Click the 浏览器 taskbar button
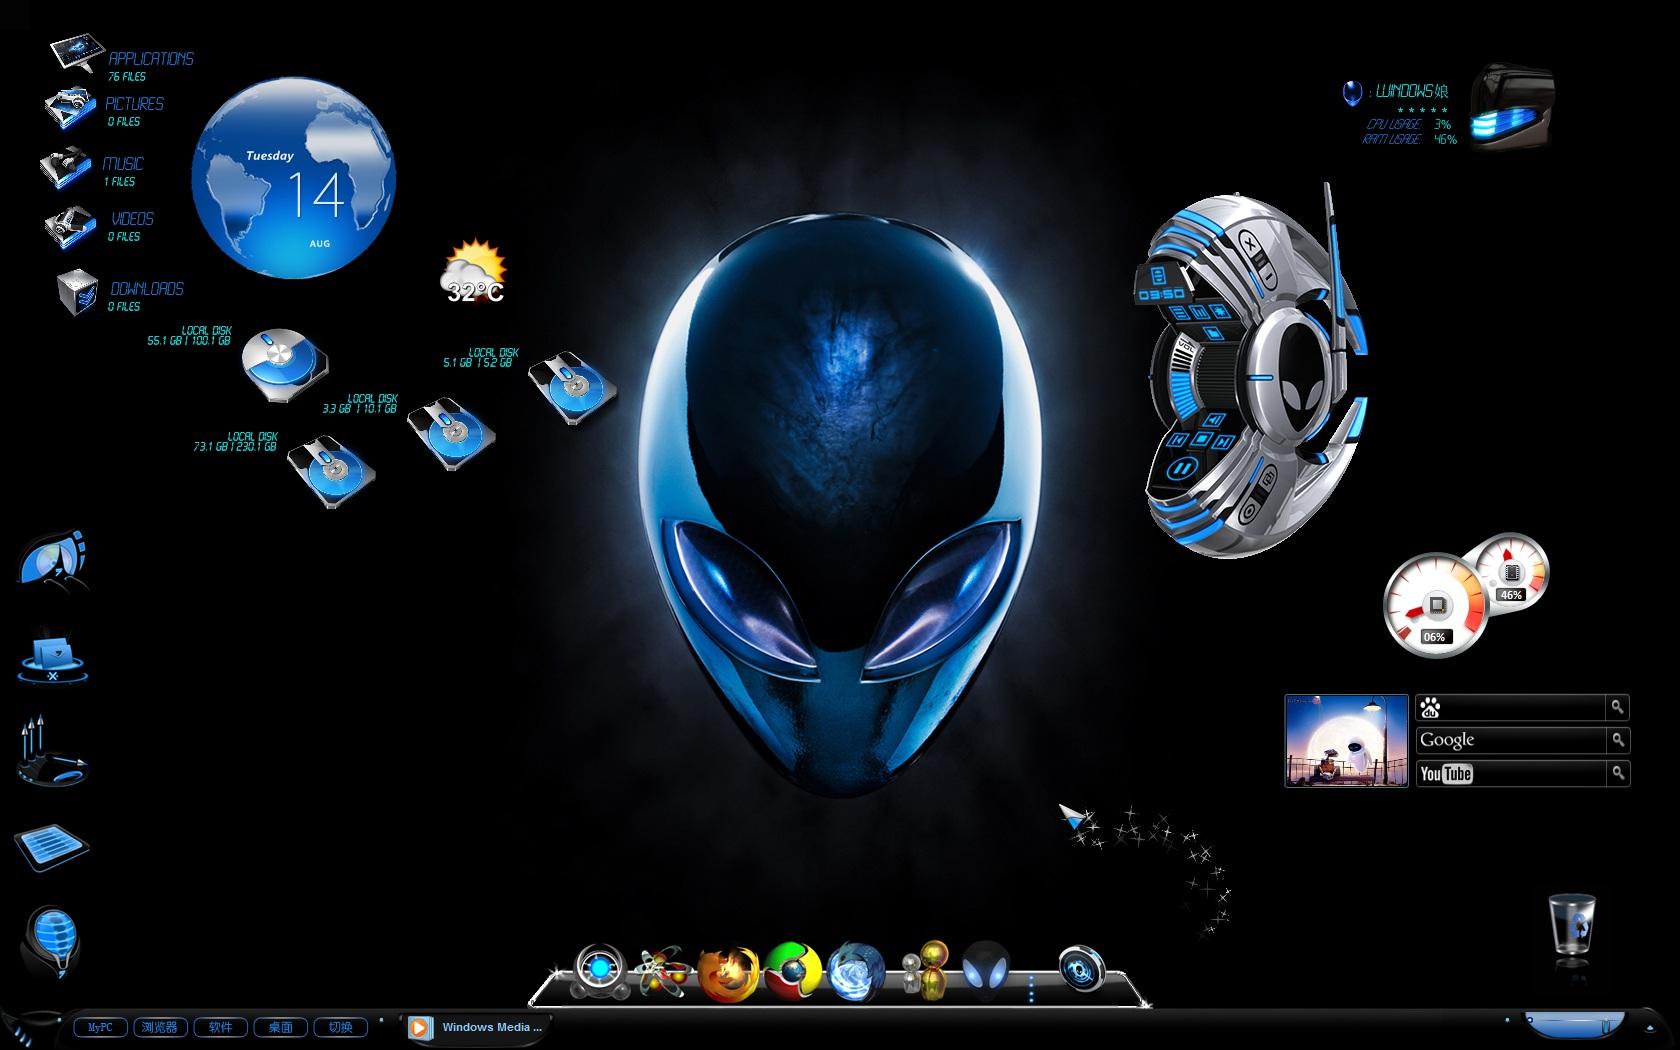Viewport: 1680px width, 1050px height. point(160,1027)
